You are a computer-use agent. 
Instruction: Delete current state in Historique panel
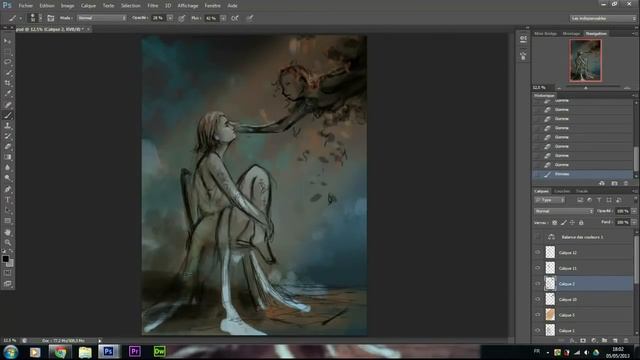[626, 183]
